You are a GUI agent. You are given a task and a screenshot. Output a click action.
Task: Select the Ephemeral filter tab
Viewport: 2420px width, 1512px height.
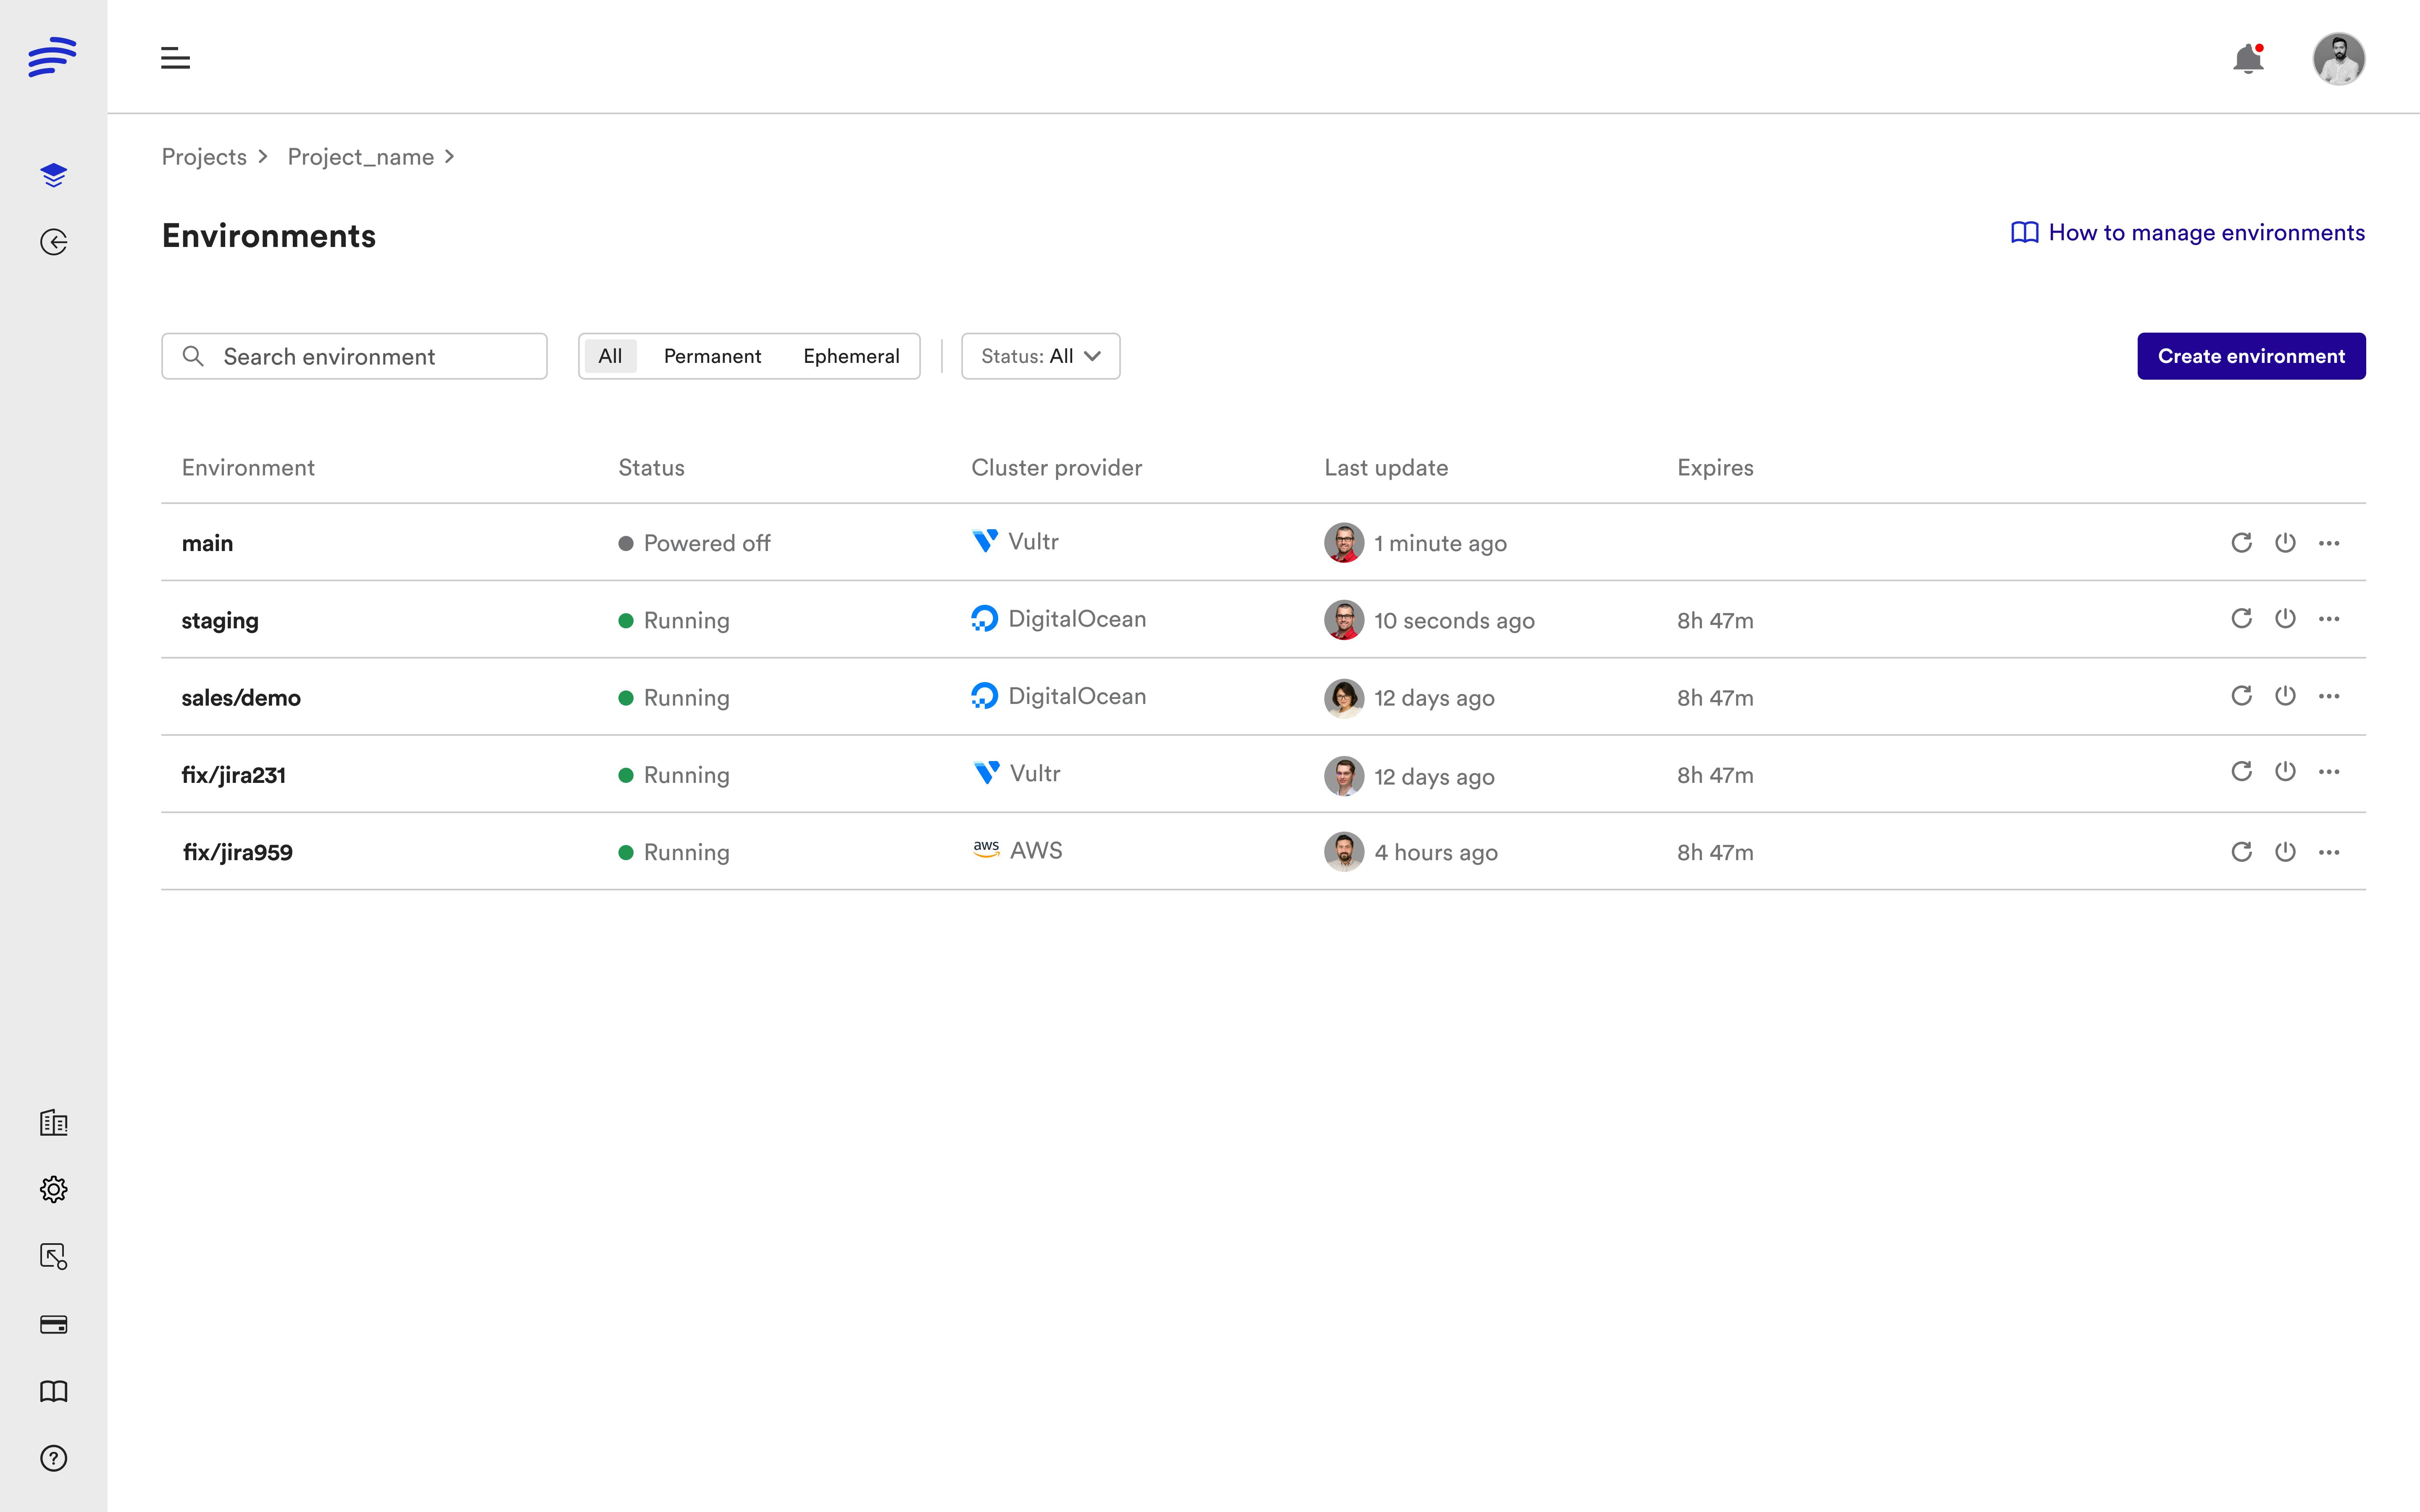(x=850, y=355)
